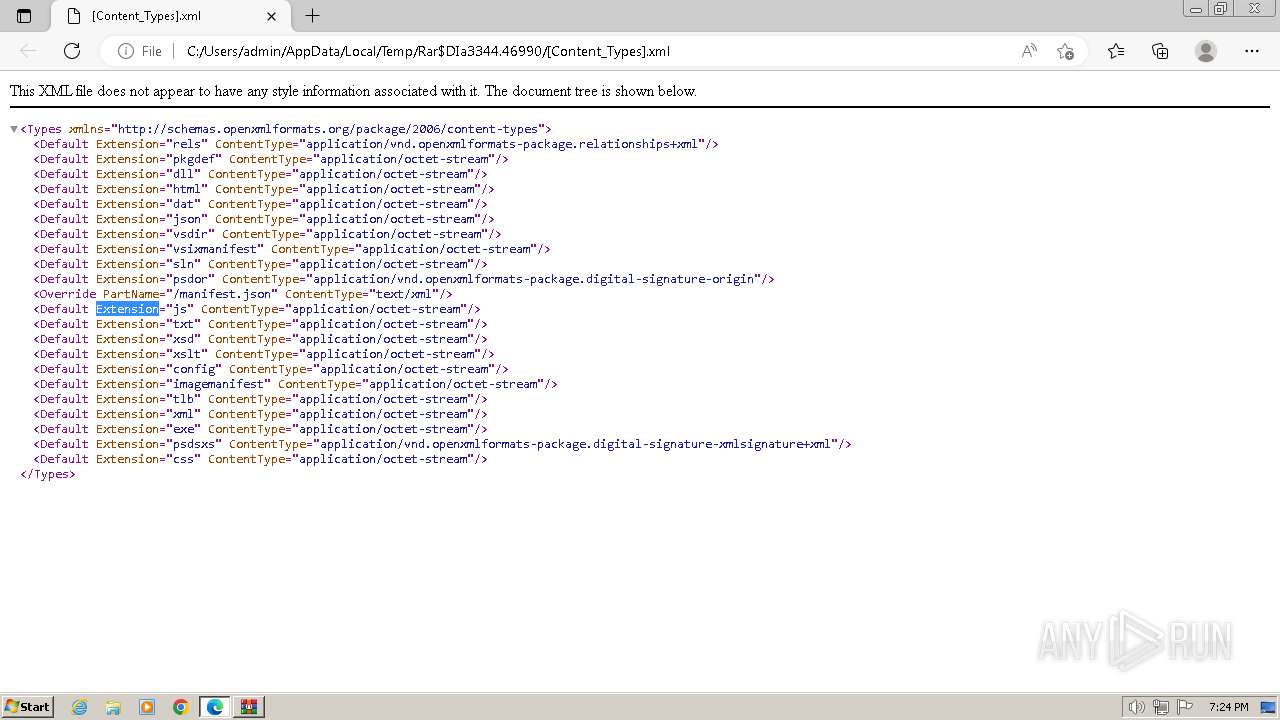Click the 'xml' extension row
This screenshot has height=720, width=1280.
pyautogui.click(x=261, y=414)
